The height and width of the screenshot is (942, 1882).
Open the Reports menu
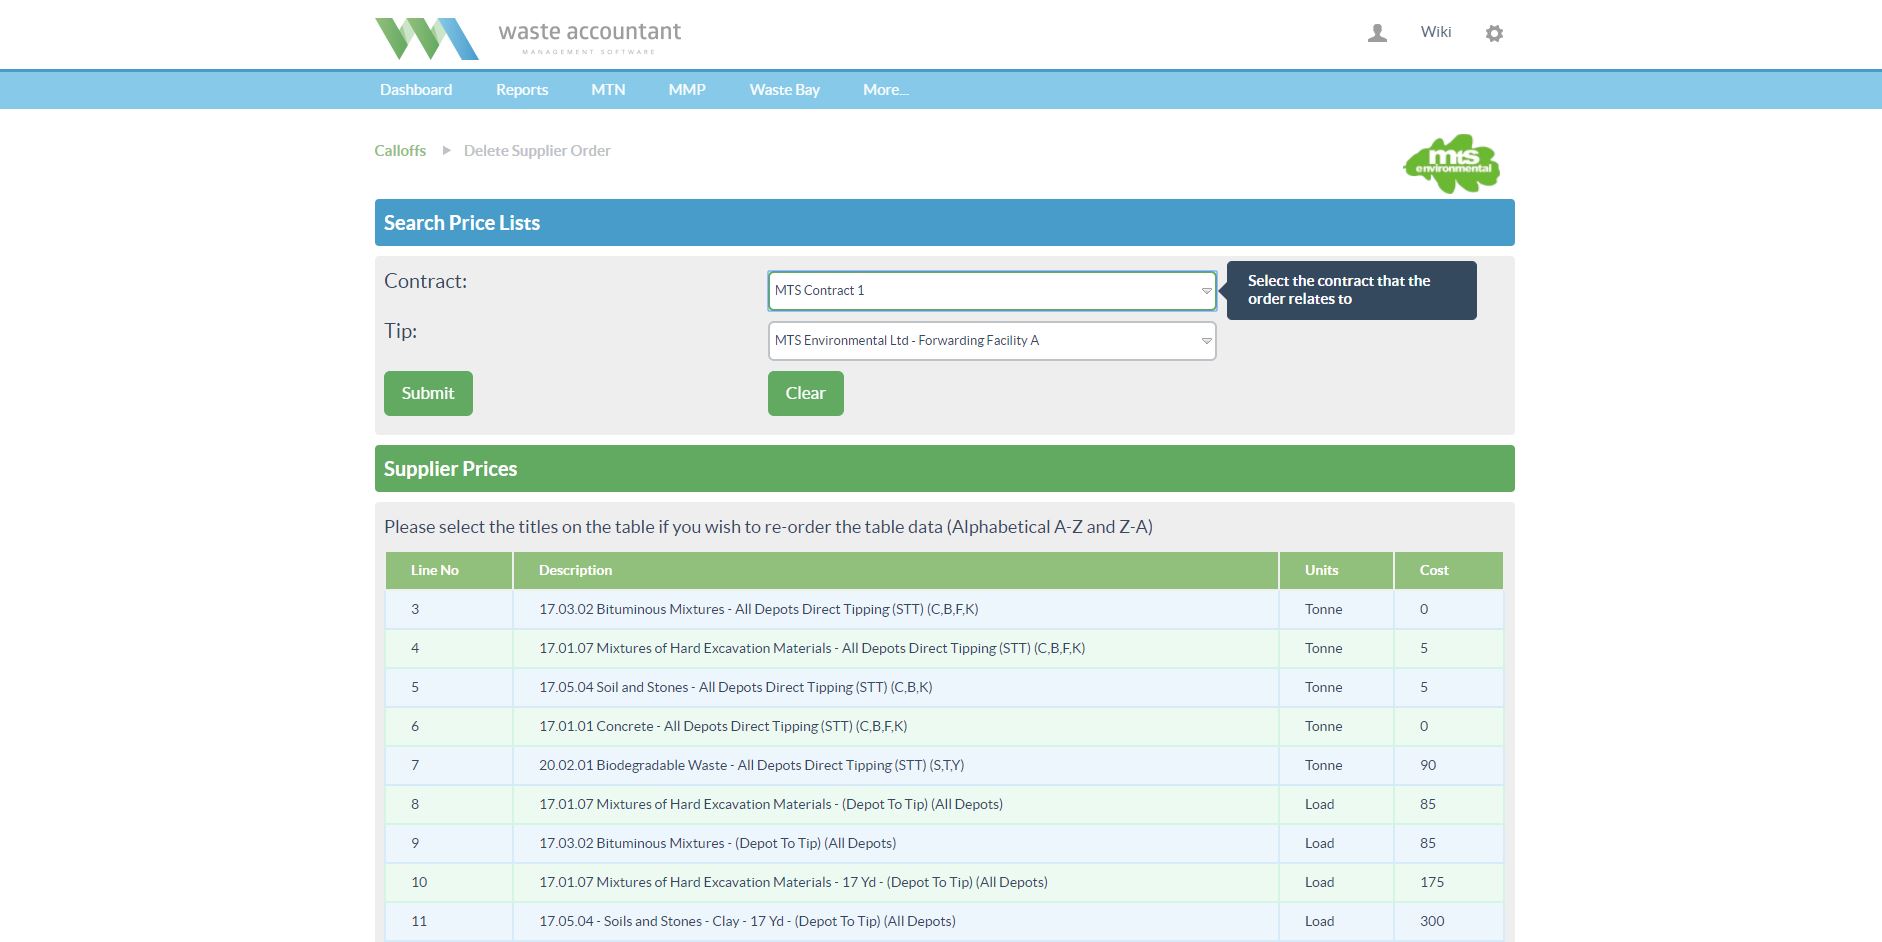522,90
